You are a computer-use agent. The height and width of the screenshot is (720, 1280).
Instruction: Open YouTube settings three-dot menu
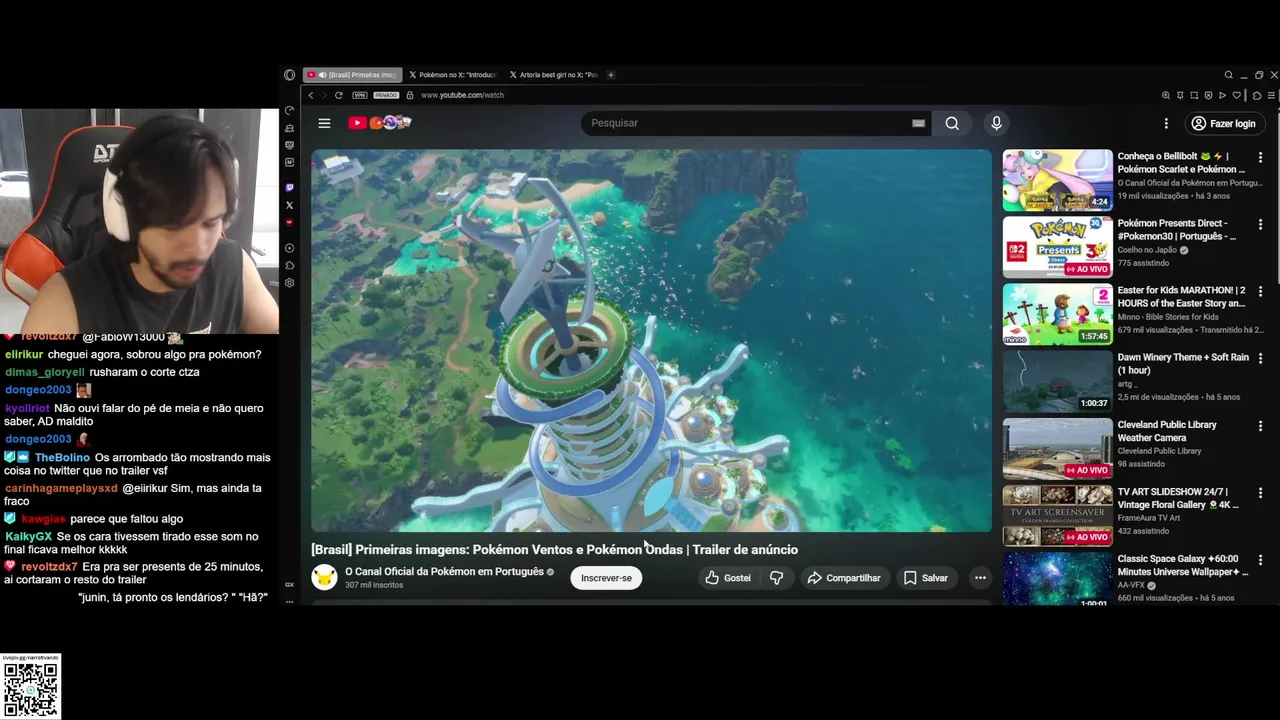[1166, 123]
